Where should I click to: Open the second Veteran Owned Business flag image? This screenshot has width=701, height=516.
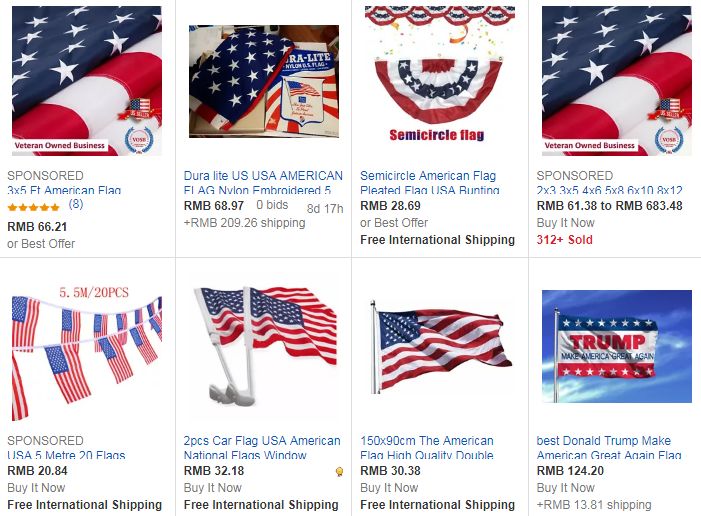point(617,80)
